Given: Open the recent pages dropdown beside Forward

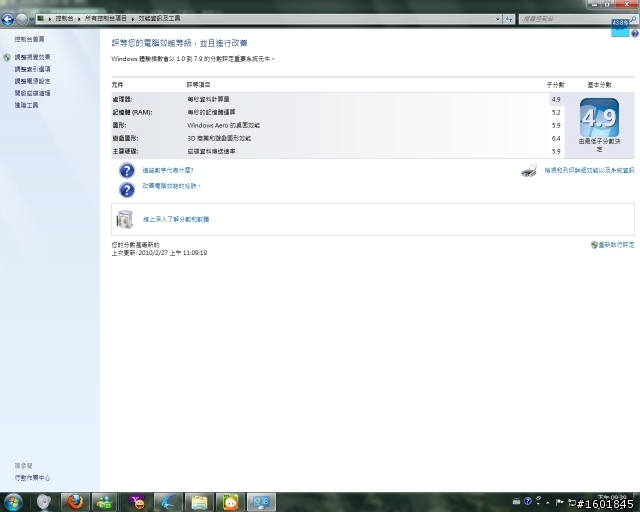Looking at the screenshot, I should (31, 19).
